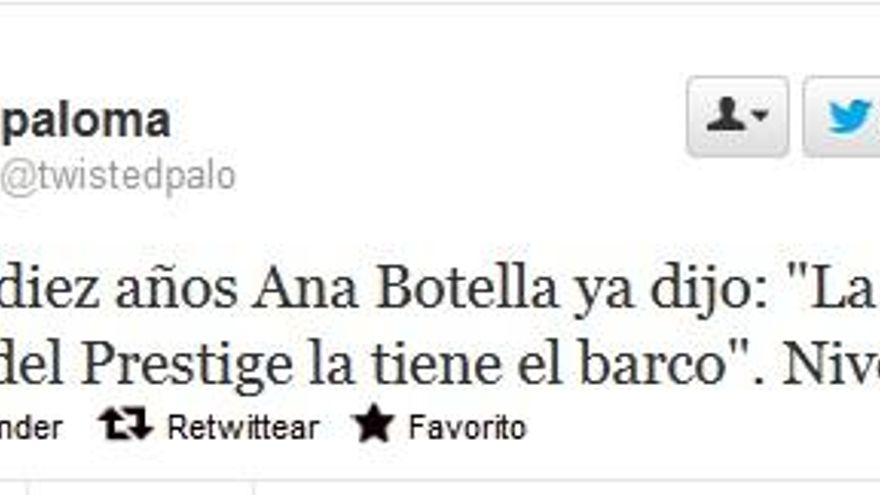Click the partially visible Responder link
Screen dimensions: 880x495
[30, 428]
